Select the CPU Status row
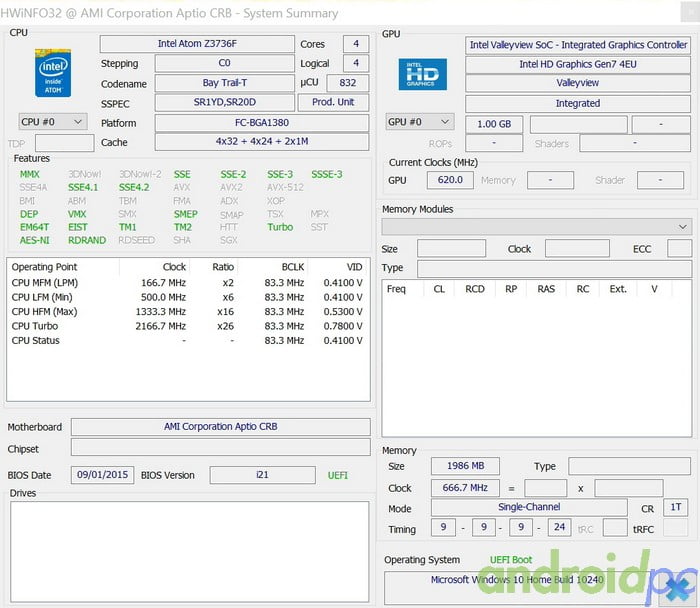 pyautogui.click(x=188, y=341)
